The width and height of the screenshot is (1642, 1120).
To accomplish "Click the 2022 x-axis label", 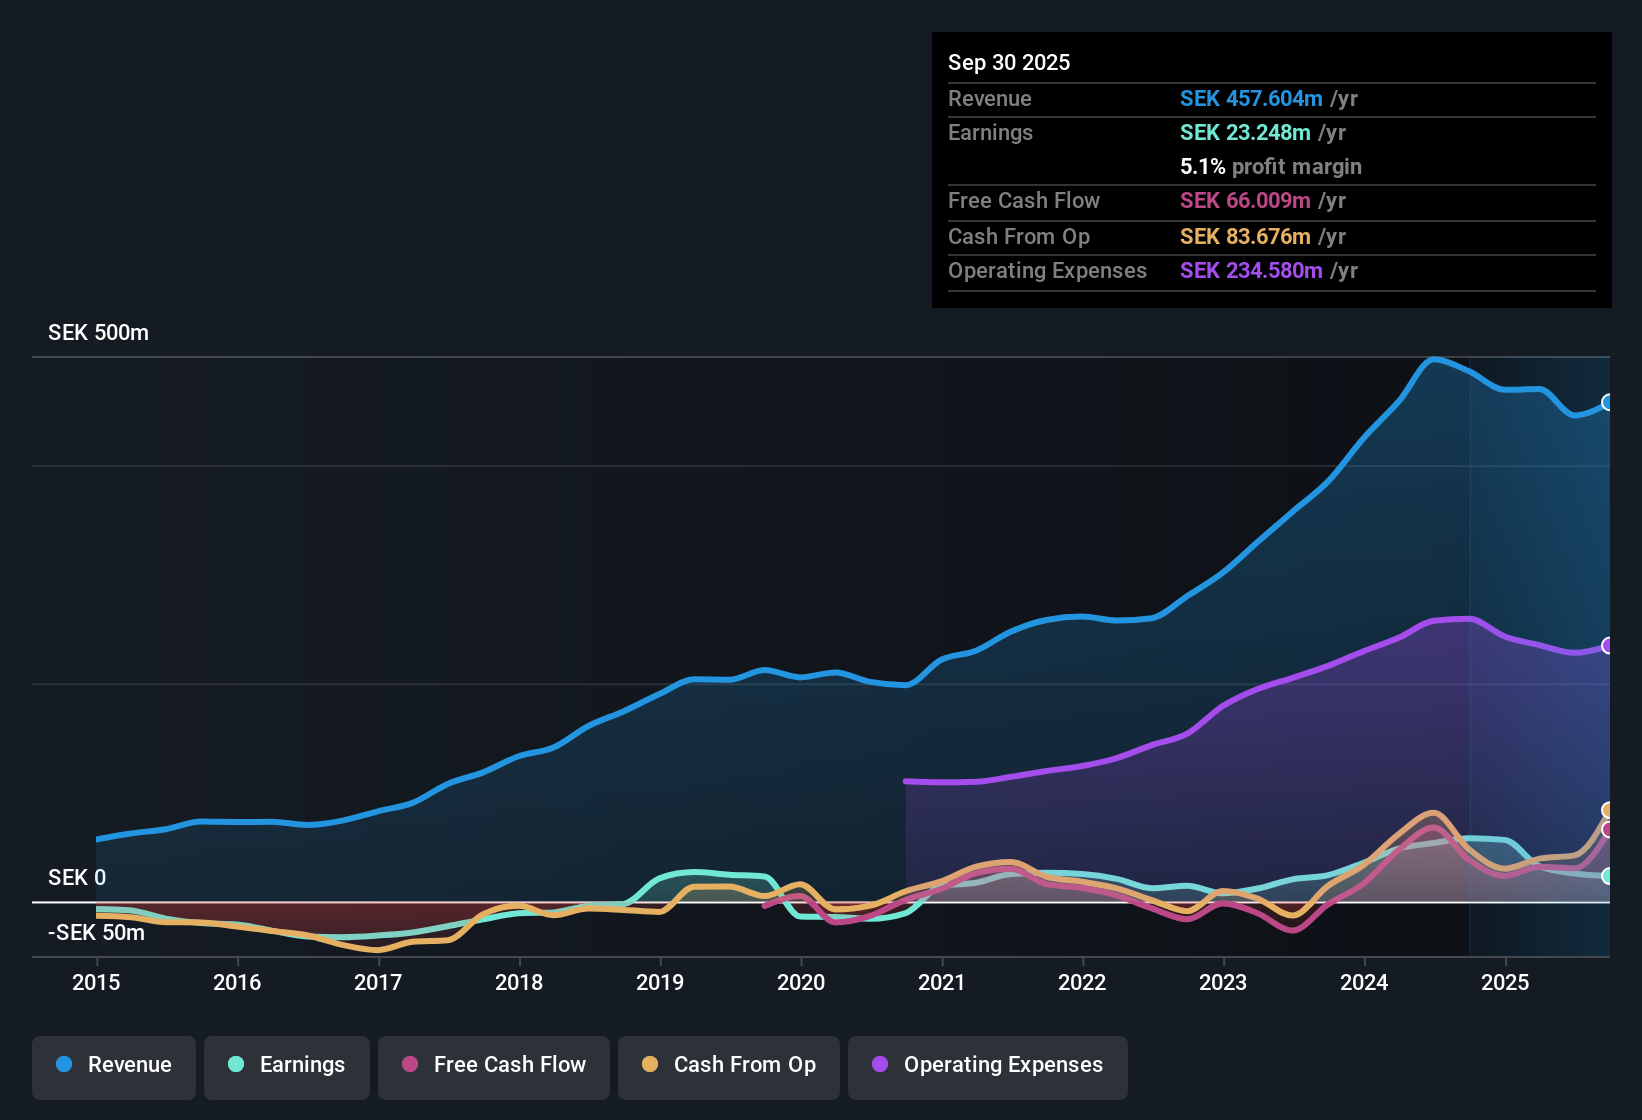I will (x=1082, y=982).
